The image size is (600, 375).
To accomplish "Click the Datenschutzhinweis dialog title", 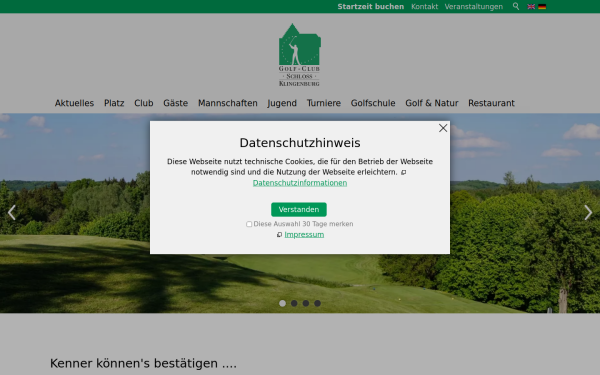I will (300, 143).
